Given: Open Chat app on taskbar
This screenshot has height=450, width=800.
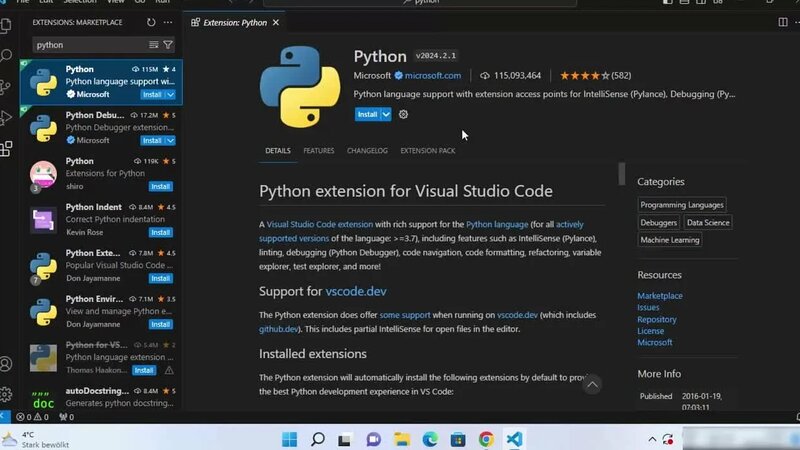Looking at the screenshot, I should pos(373,439).
